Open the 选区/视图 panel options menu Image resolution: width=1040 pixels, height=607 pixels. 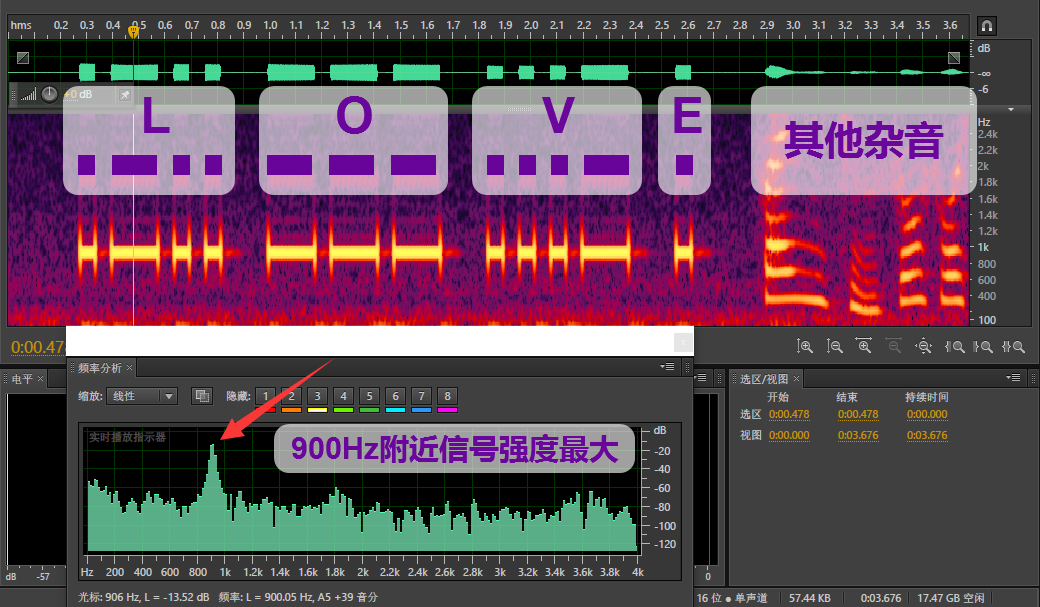click(1016, 378)
